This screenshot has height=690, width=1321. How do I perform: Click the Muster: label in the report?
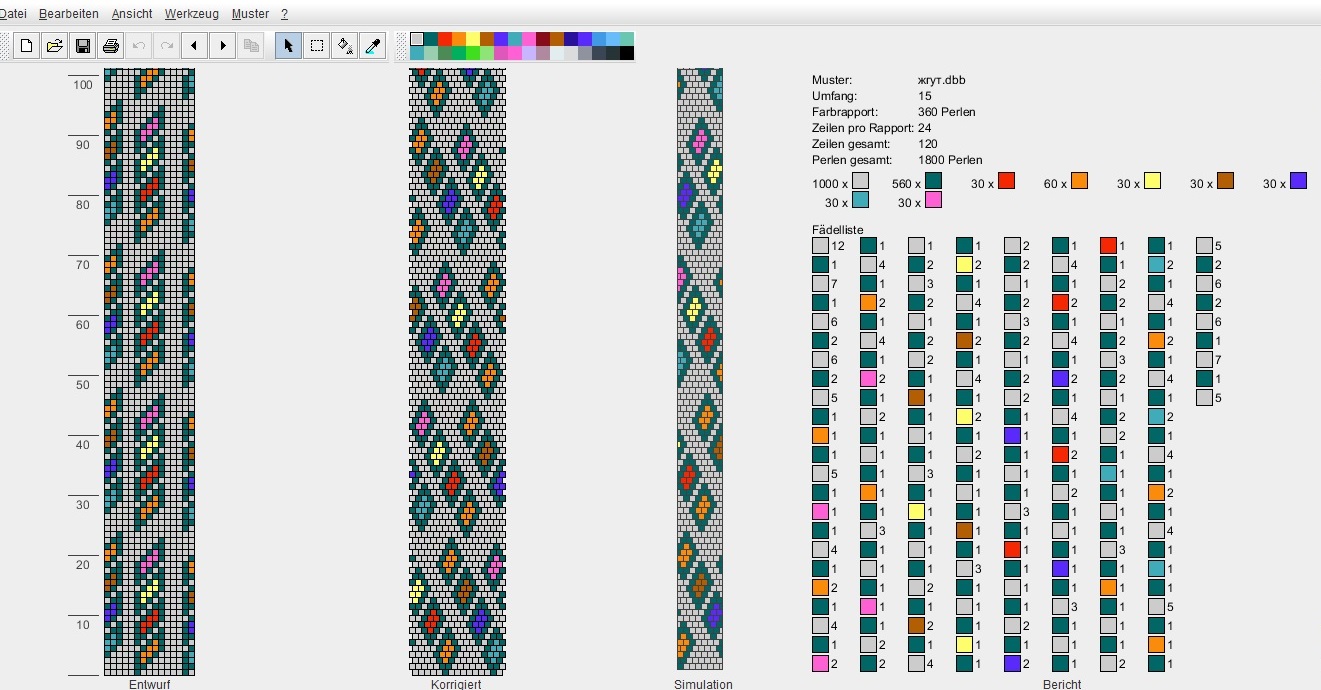click(832, 80)
